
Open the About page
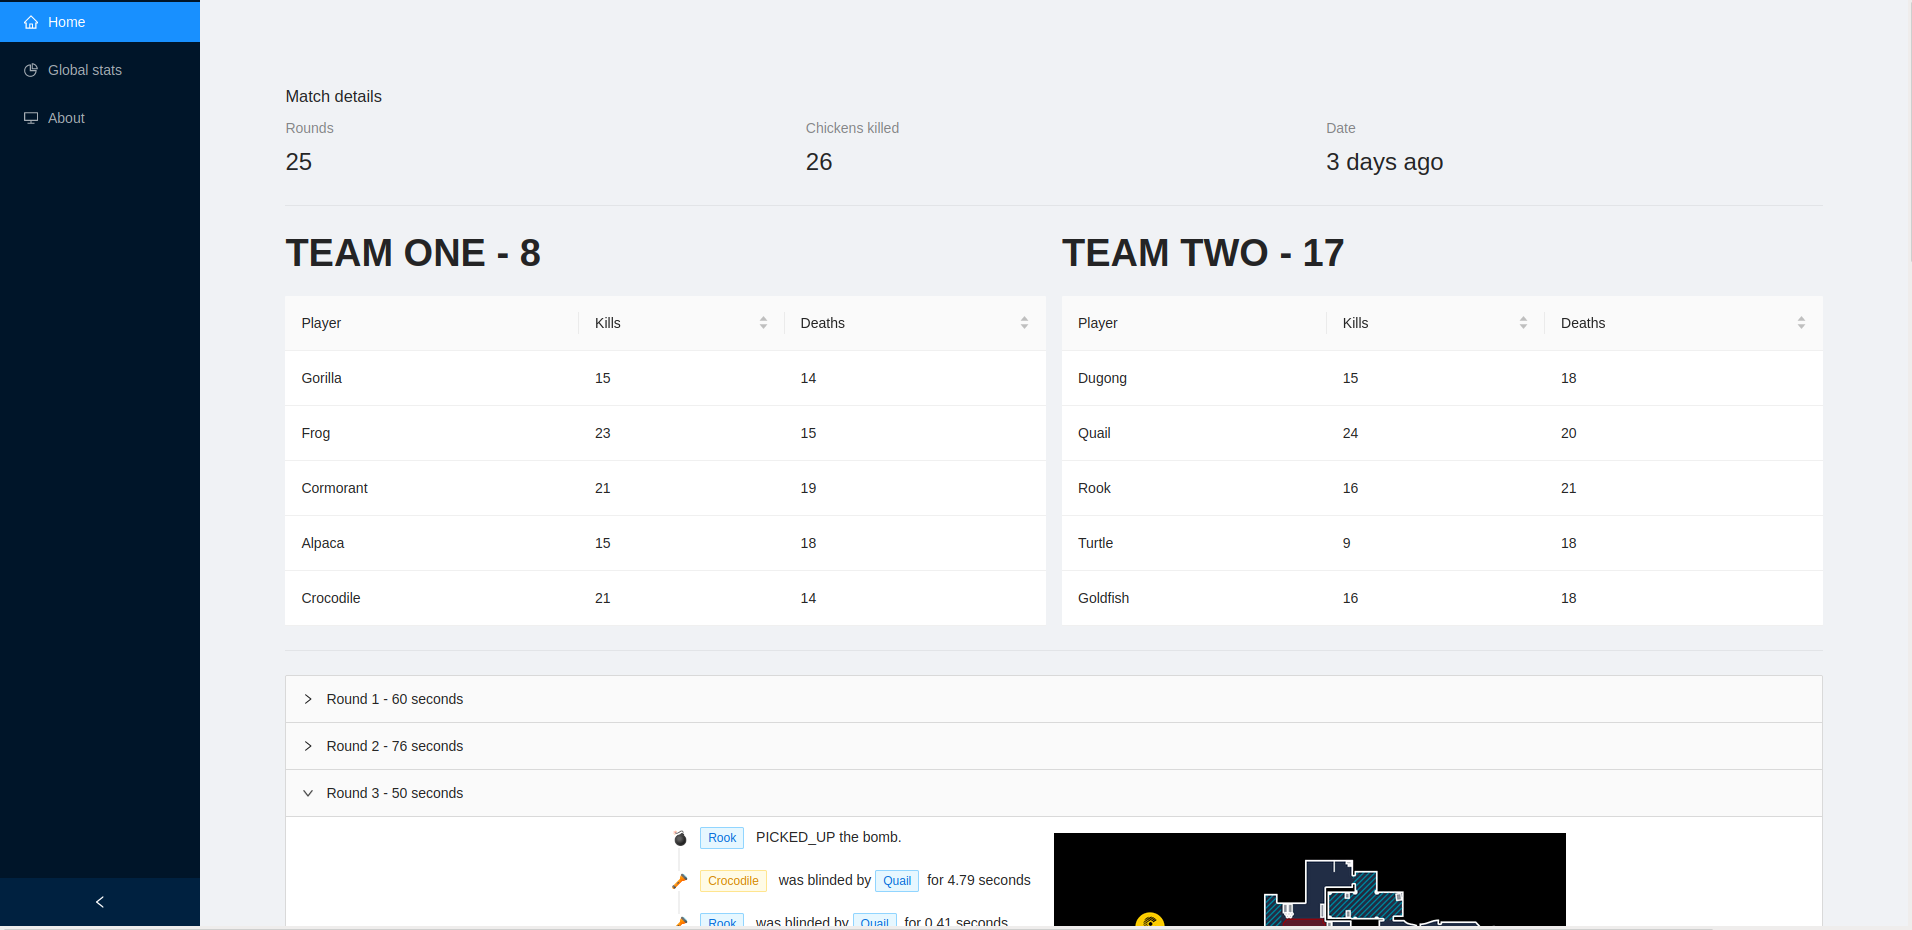tap(100, 118)
